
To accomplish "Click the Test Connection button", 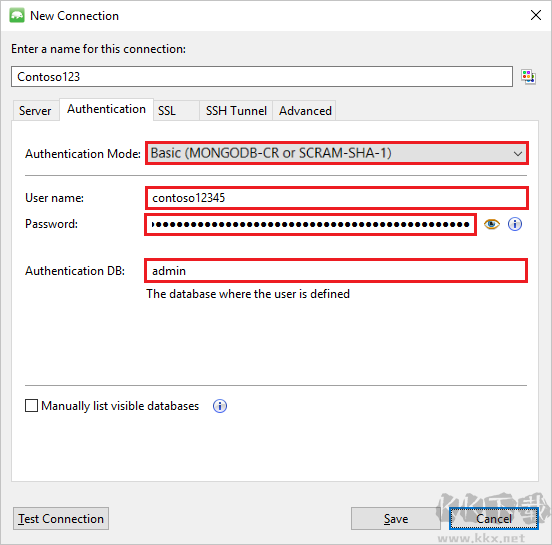I will (61, 519).
